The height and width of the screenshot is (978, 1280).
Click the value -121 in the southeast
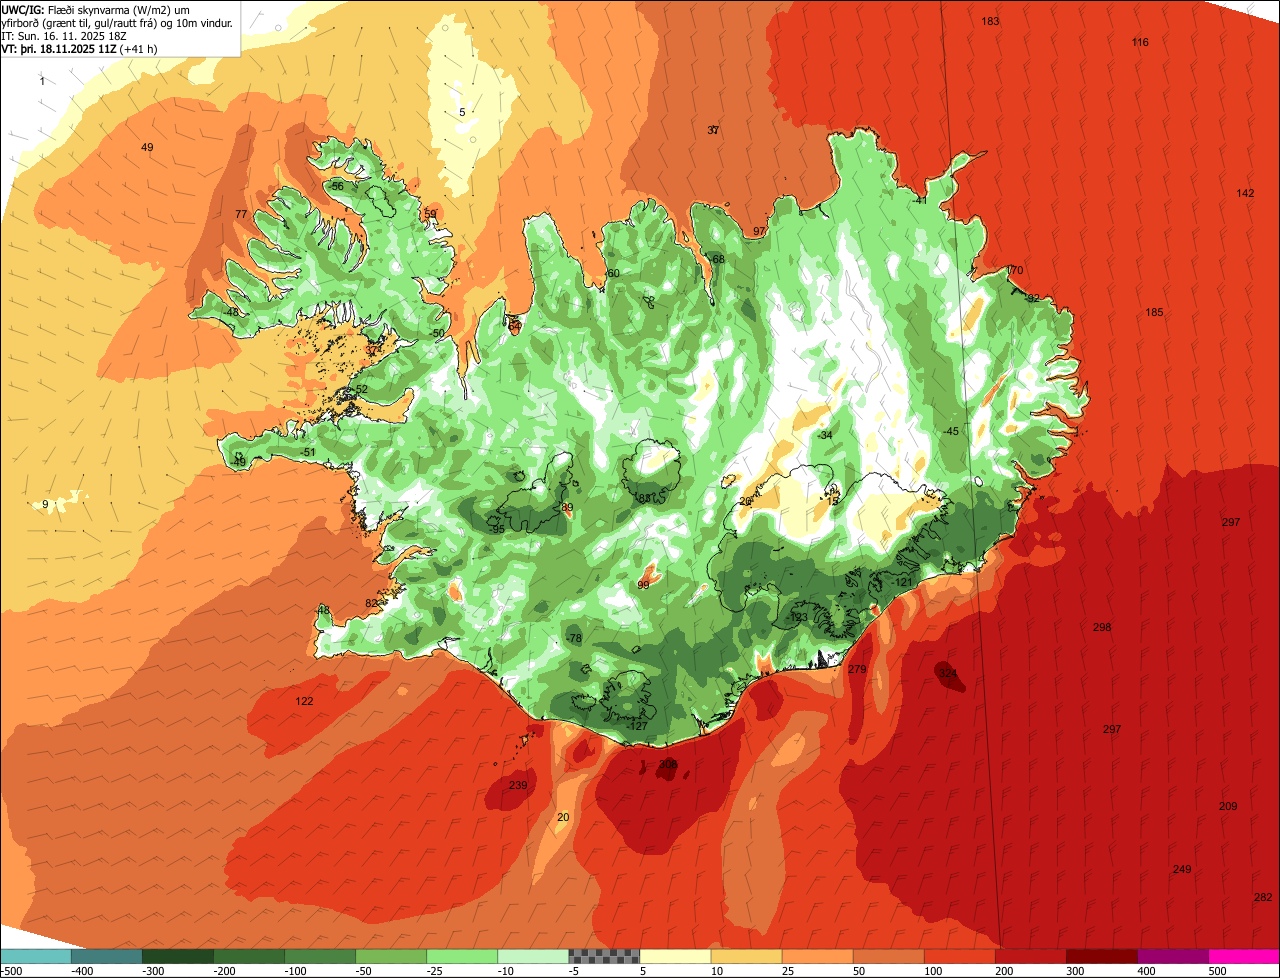tap(902, 582)
